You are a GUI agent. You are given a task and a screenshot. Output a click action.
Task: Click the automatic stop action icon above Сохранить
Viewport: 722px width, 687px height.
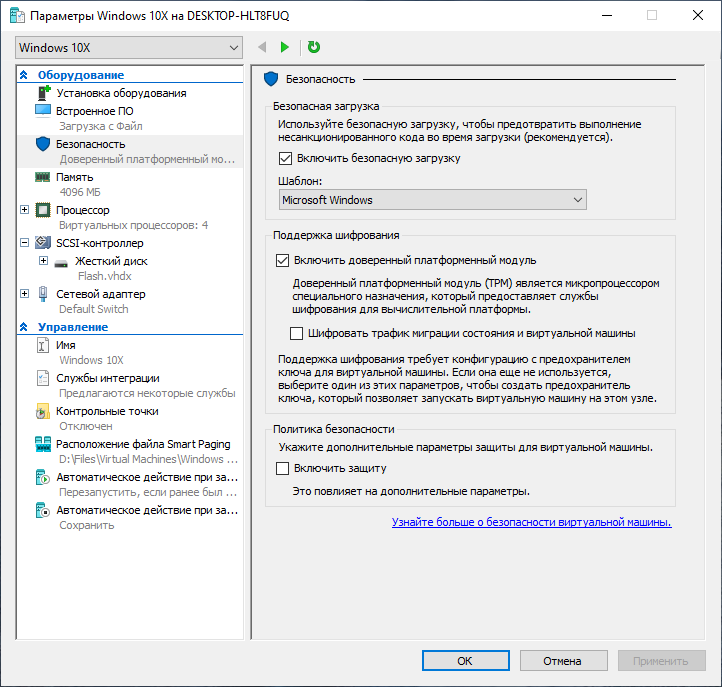(43, 510)
